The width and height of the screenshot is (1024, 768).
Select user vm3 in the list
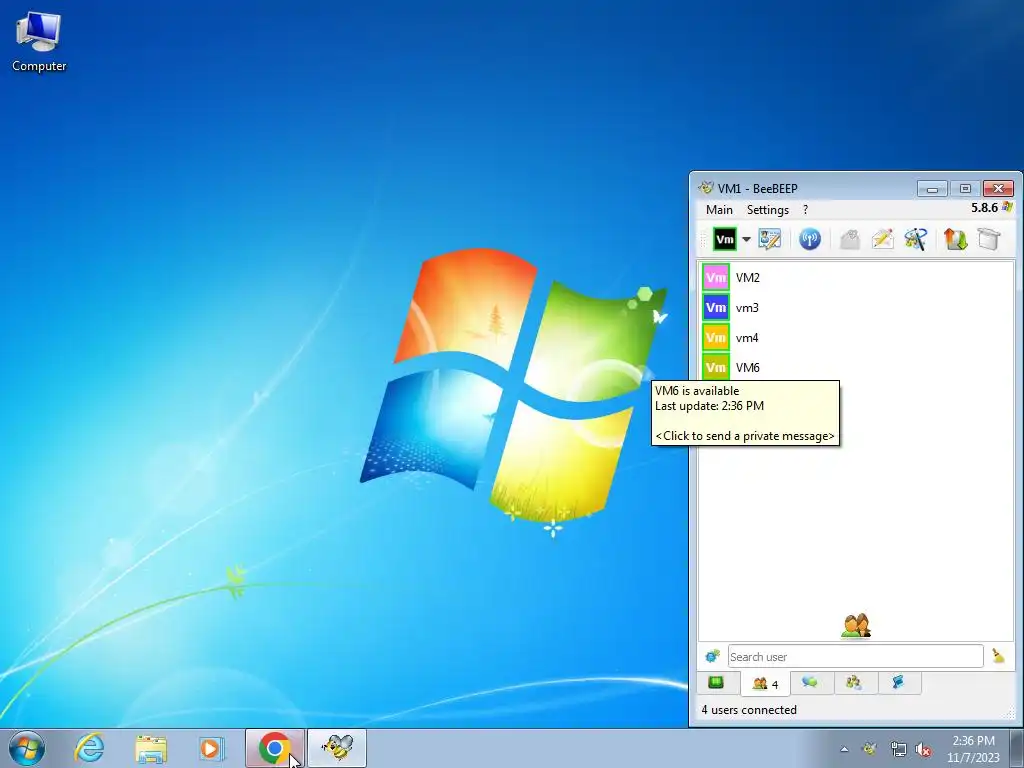856,308
